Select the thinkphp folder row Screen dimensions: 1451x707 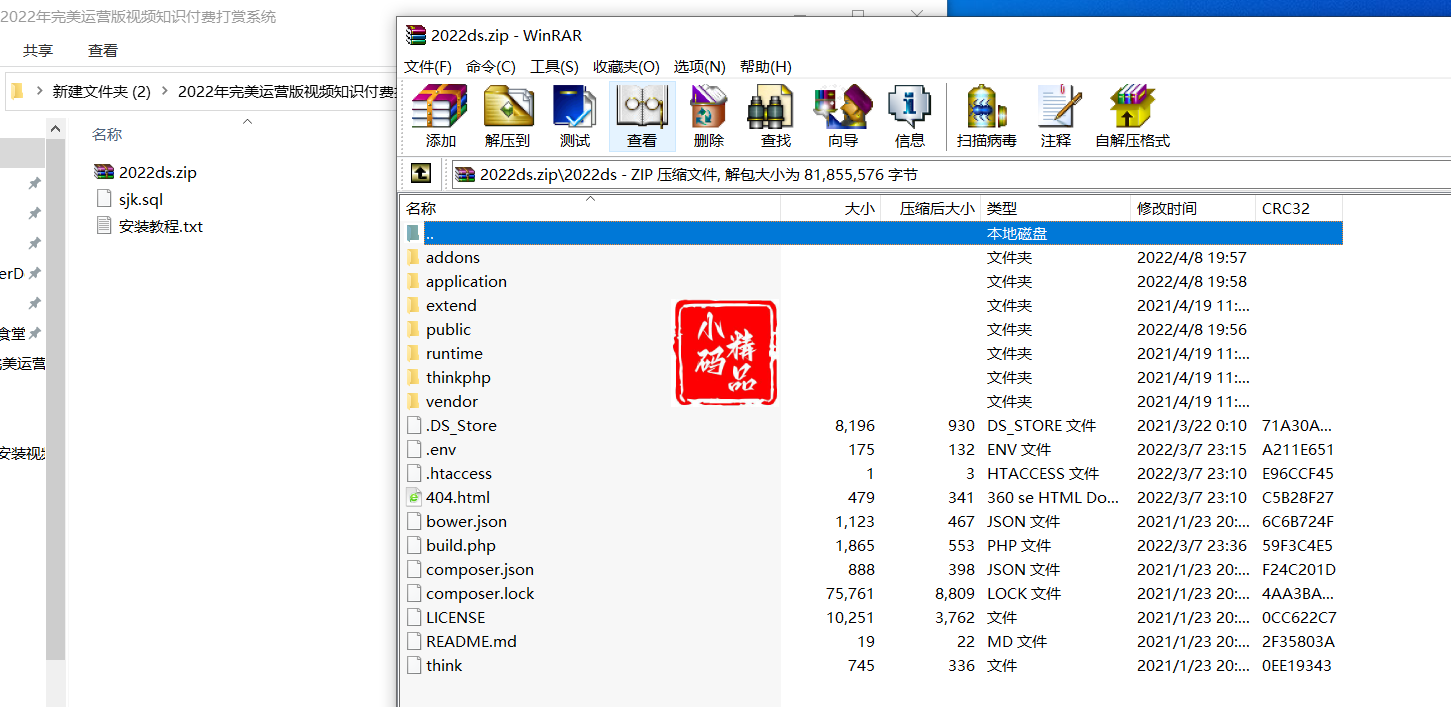pyautogui.click(x=871, y=377)
